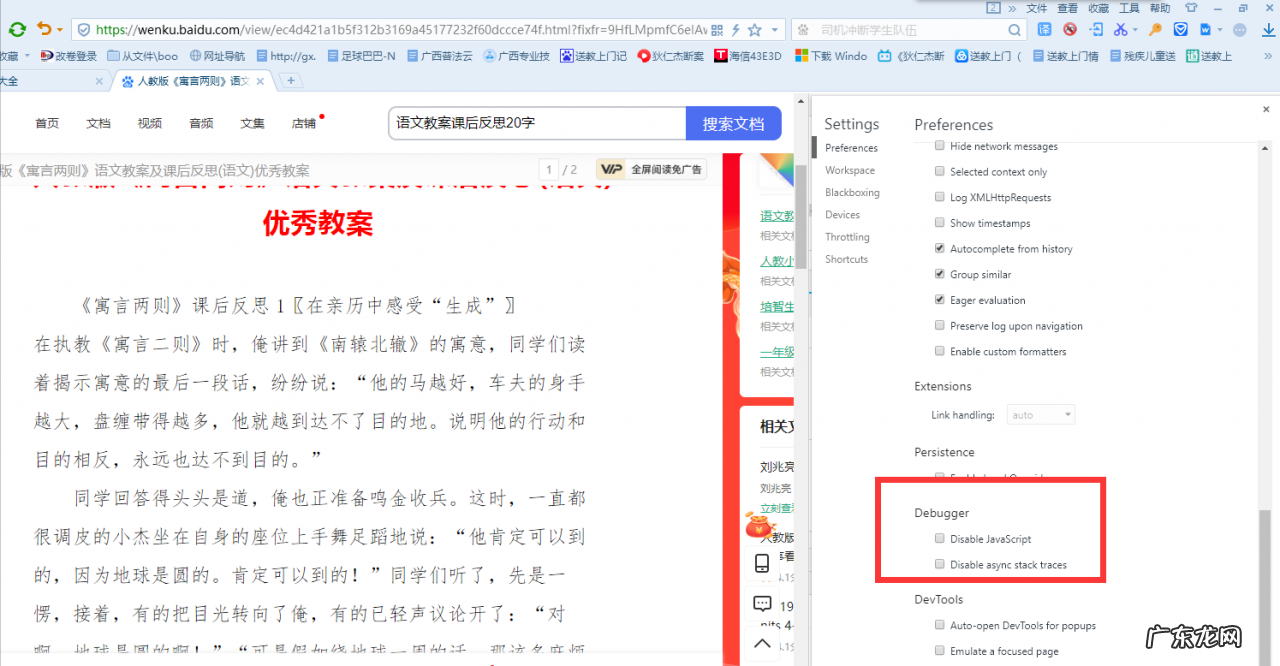Open the ad-blocker icon on toolbar

[1069, 29]
